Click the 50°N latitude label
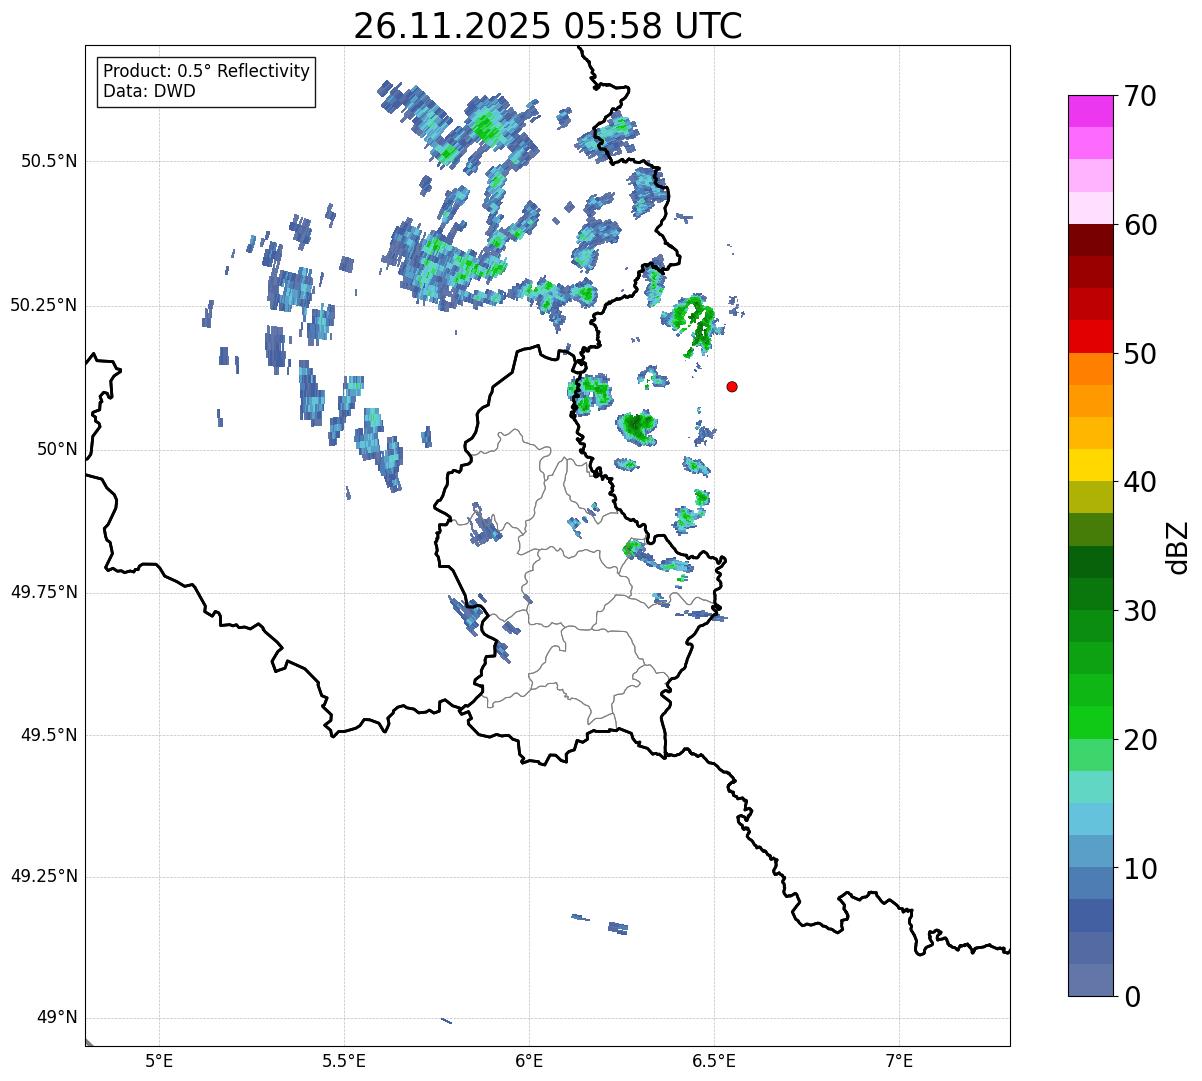Screen dimensions: 1202x1081 click(57, 449)
